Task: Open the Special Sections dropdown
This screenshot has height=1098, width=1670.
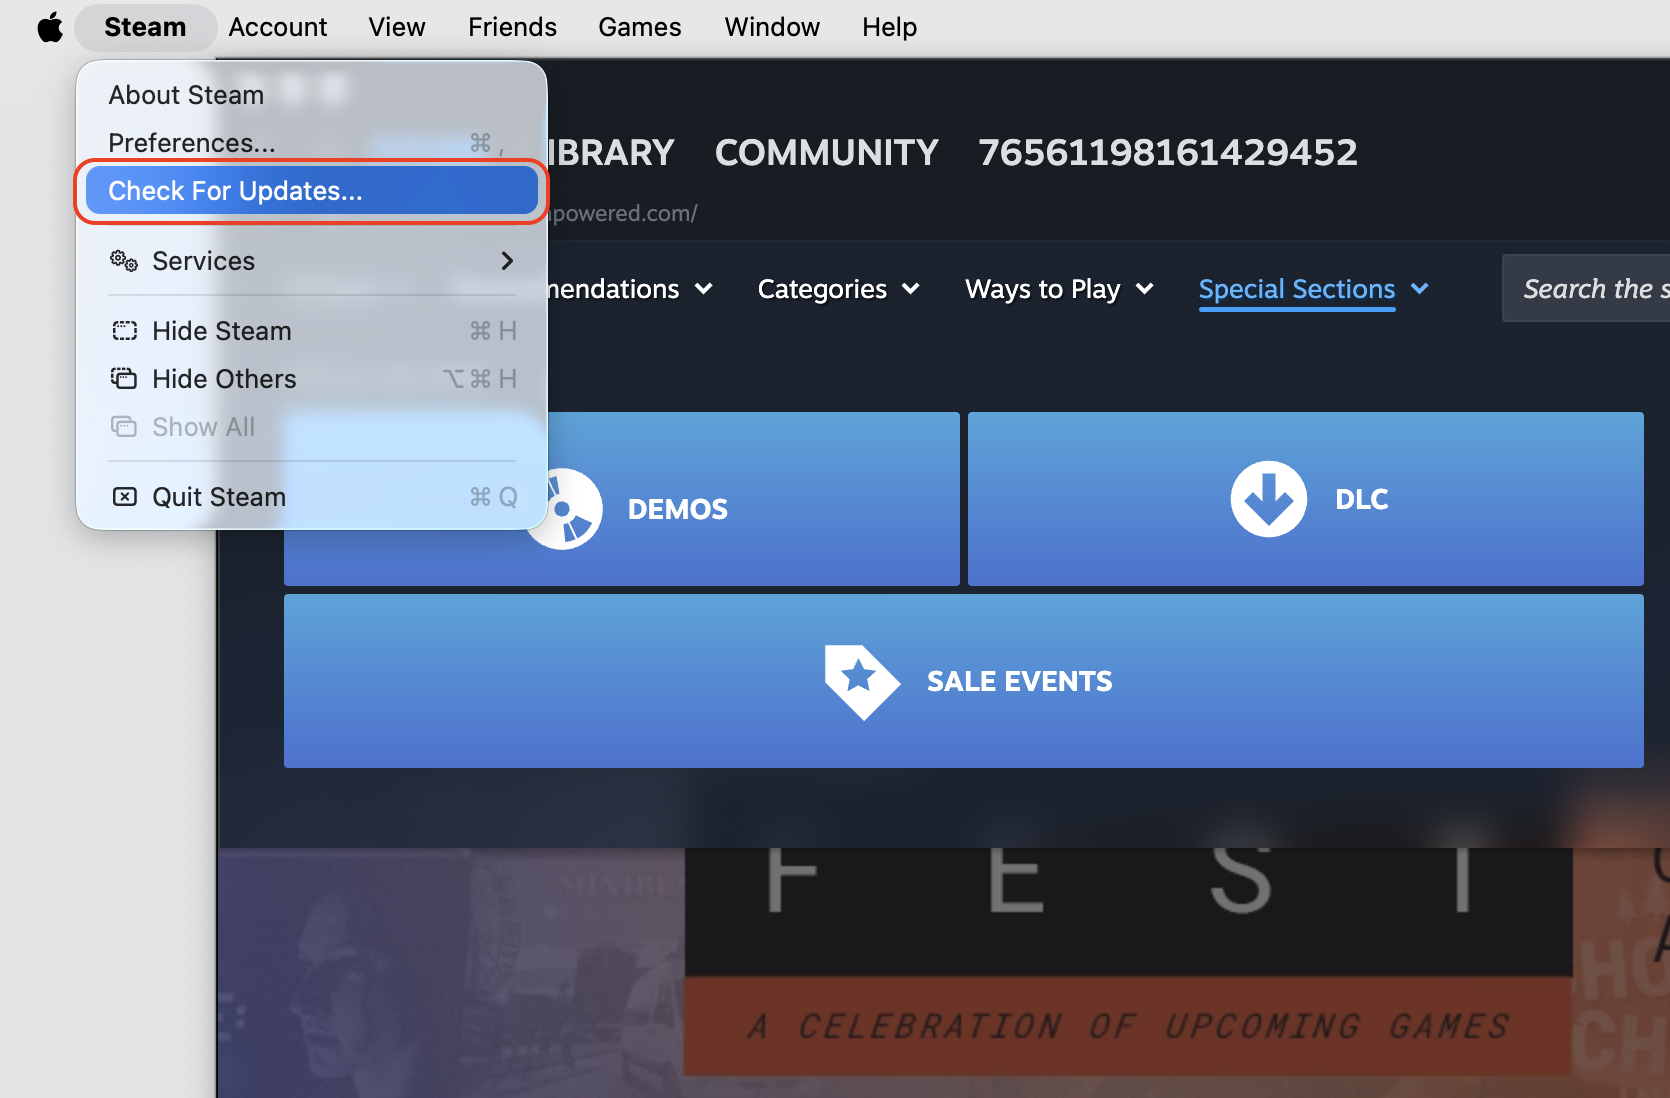Action: pos(1314,289)
